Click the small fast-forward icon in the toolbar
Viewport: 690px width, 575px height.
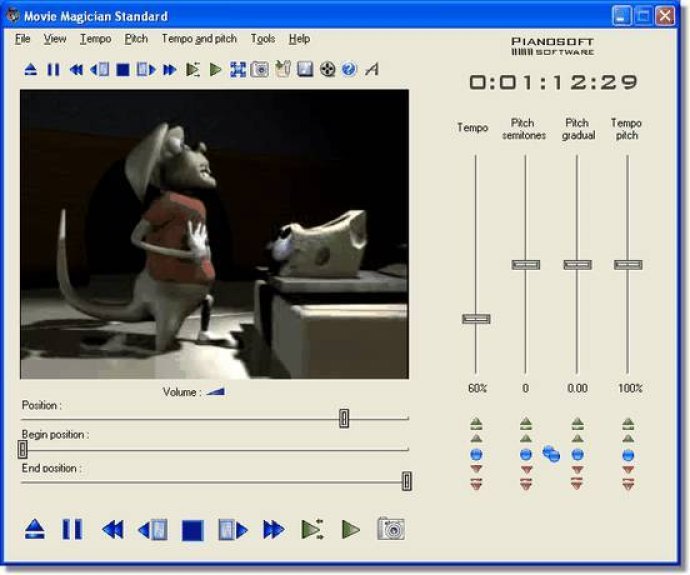(x=169, y=70)
